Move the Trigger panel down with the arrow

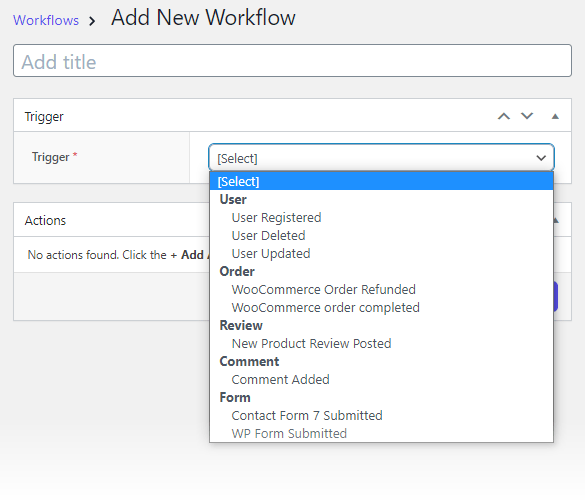coord(527,116)
